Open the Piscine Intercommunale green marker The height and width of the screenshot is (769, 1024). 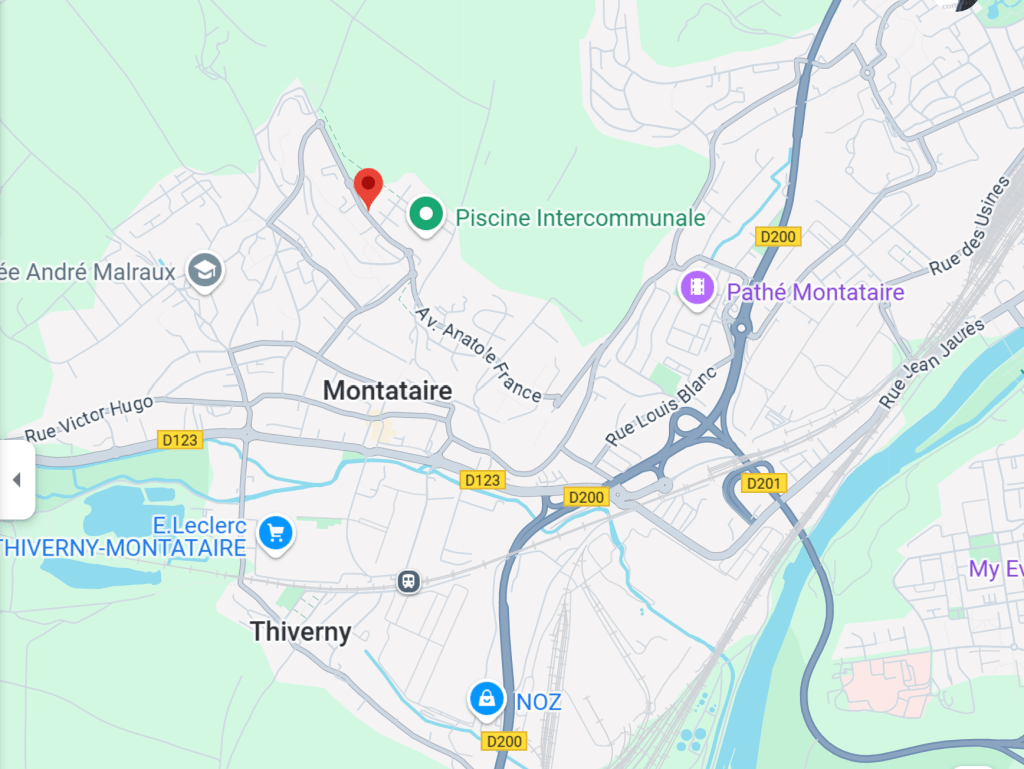point(426,216)
